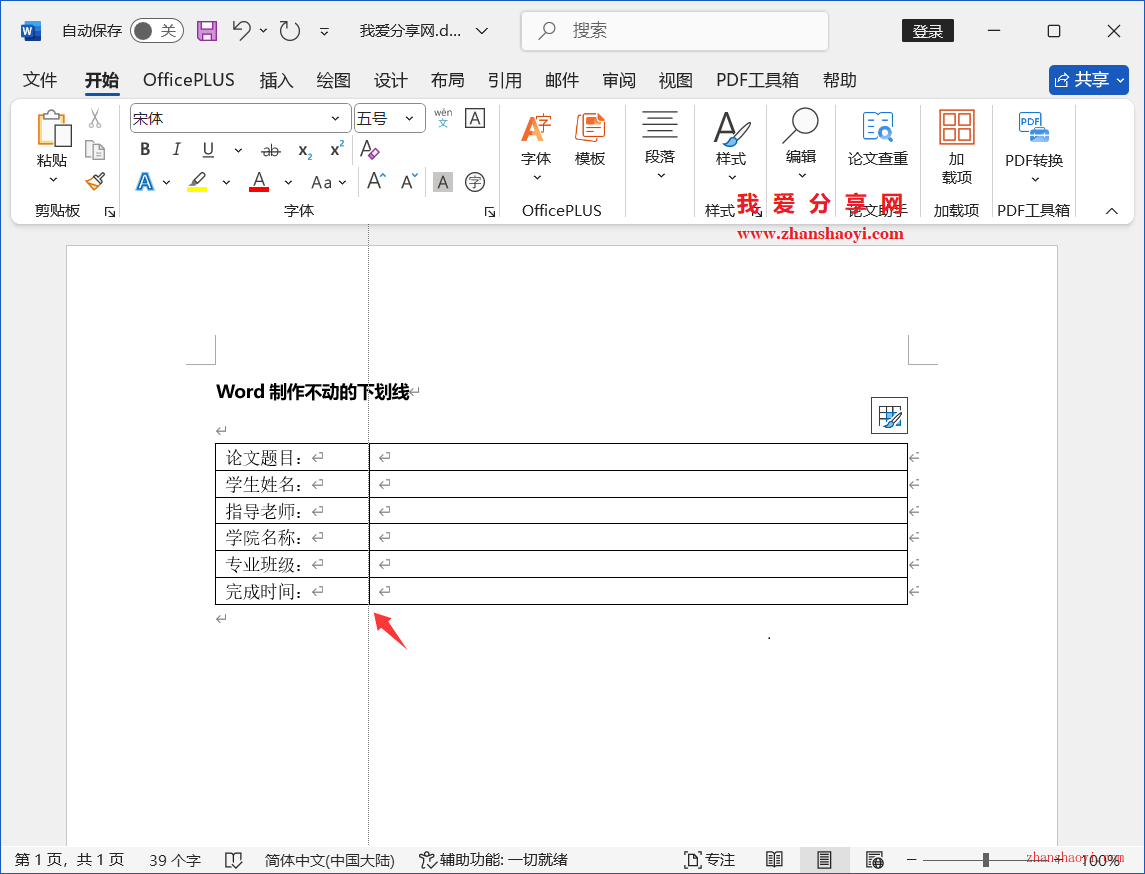Switch to the 插入 Insert tab
Viewport: 1145px width, 874px height.
pos(276,80)
